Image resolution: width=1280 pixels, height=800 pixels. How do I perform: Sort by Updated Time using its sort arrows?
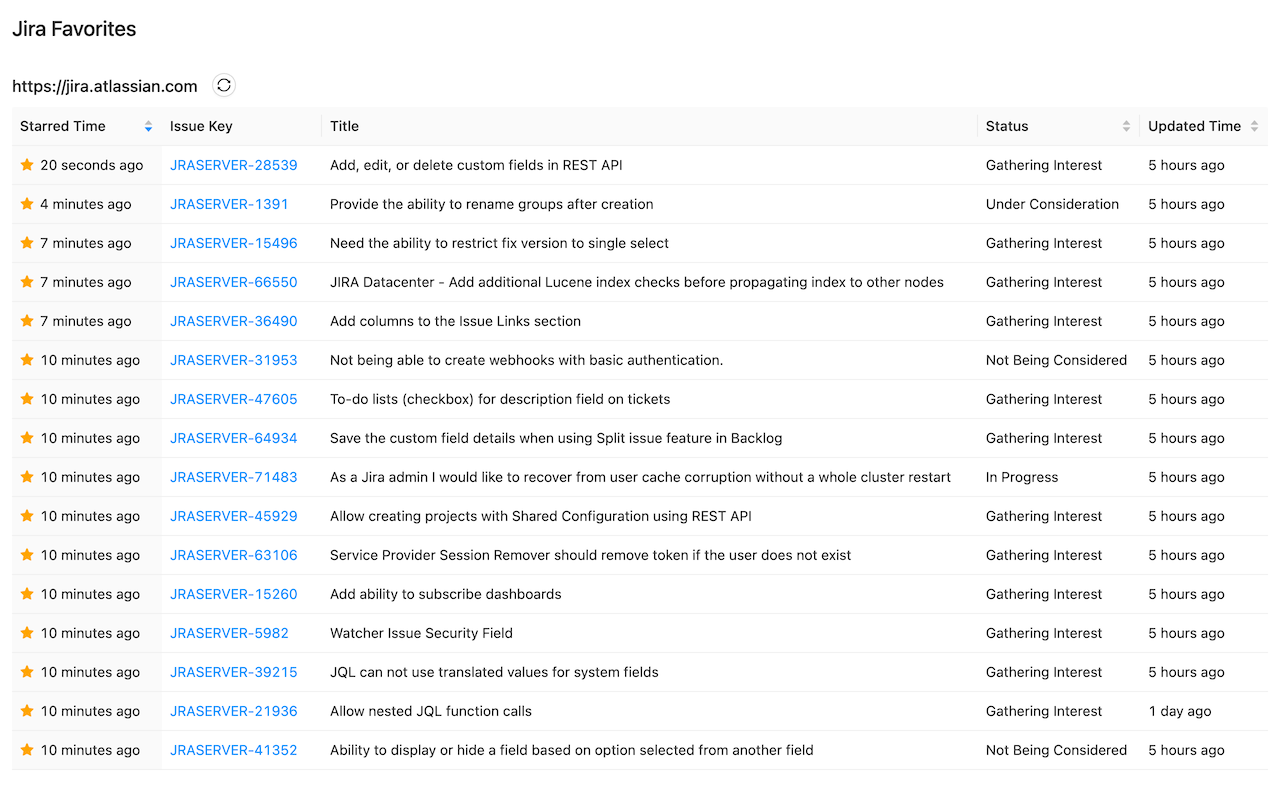tap(1254, 126)
